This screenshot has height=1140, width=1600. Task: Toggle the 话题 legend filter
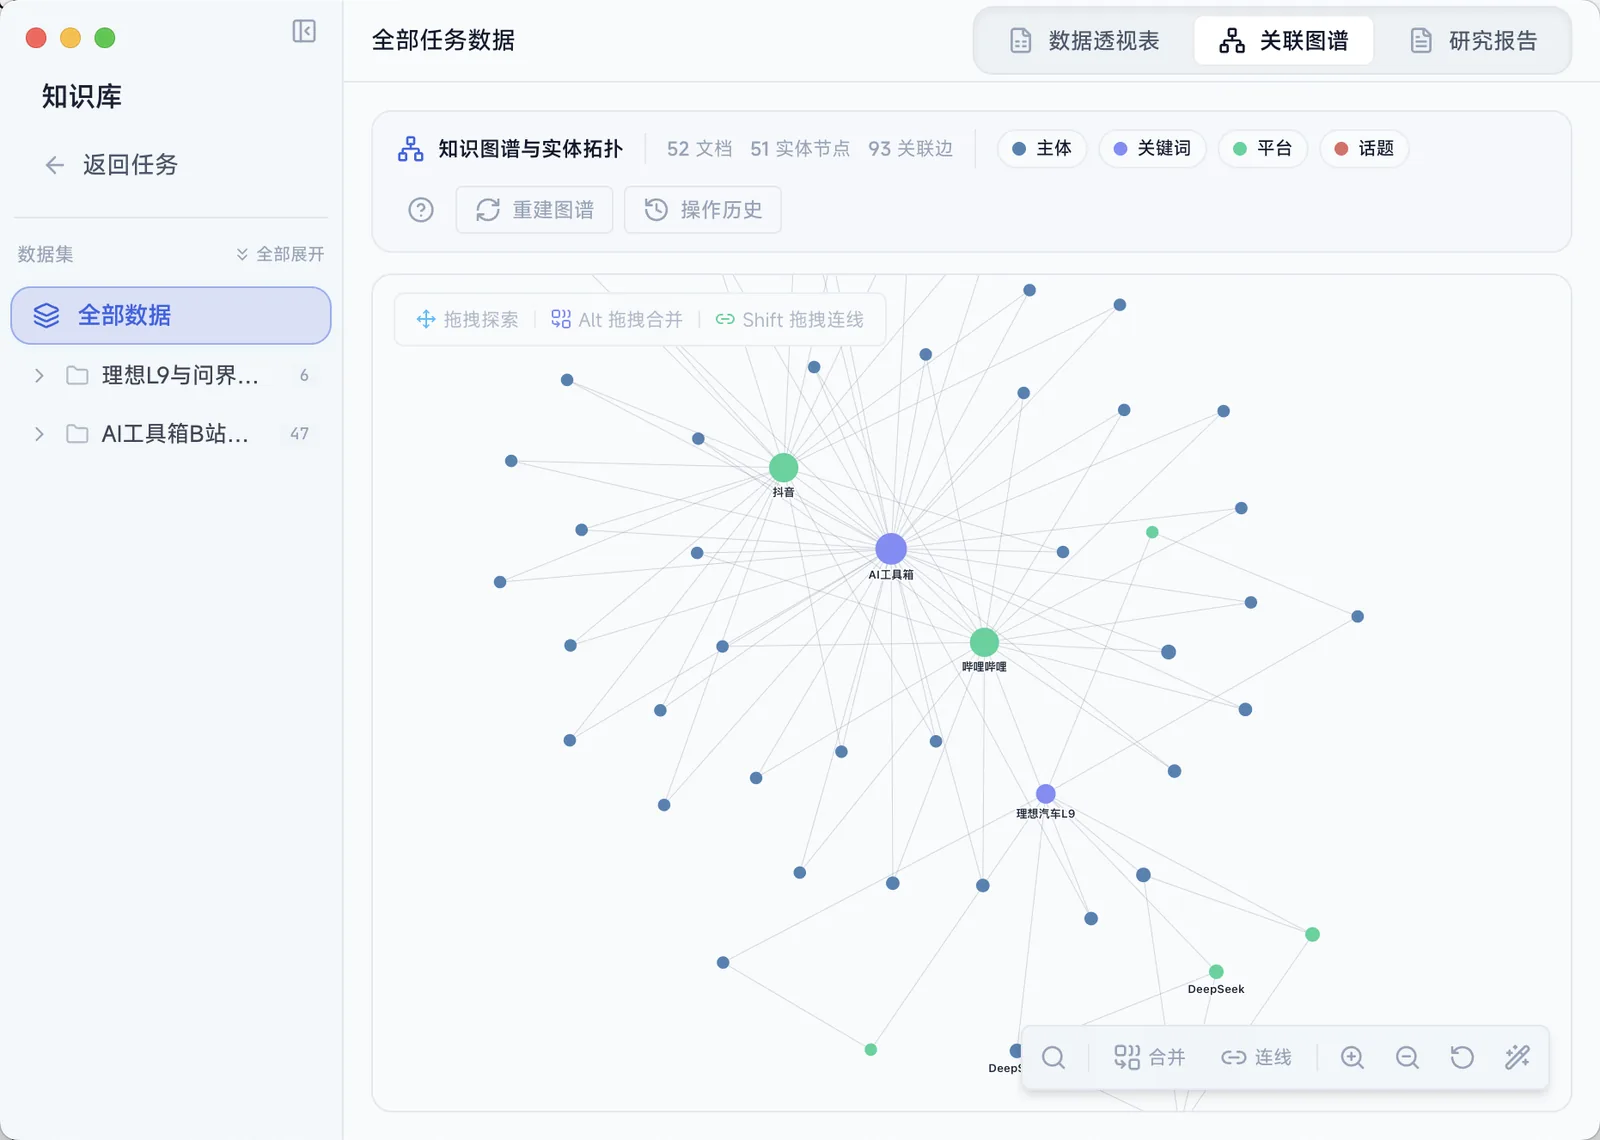[x=1364, y=149]
